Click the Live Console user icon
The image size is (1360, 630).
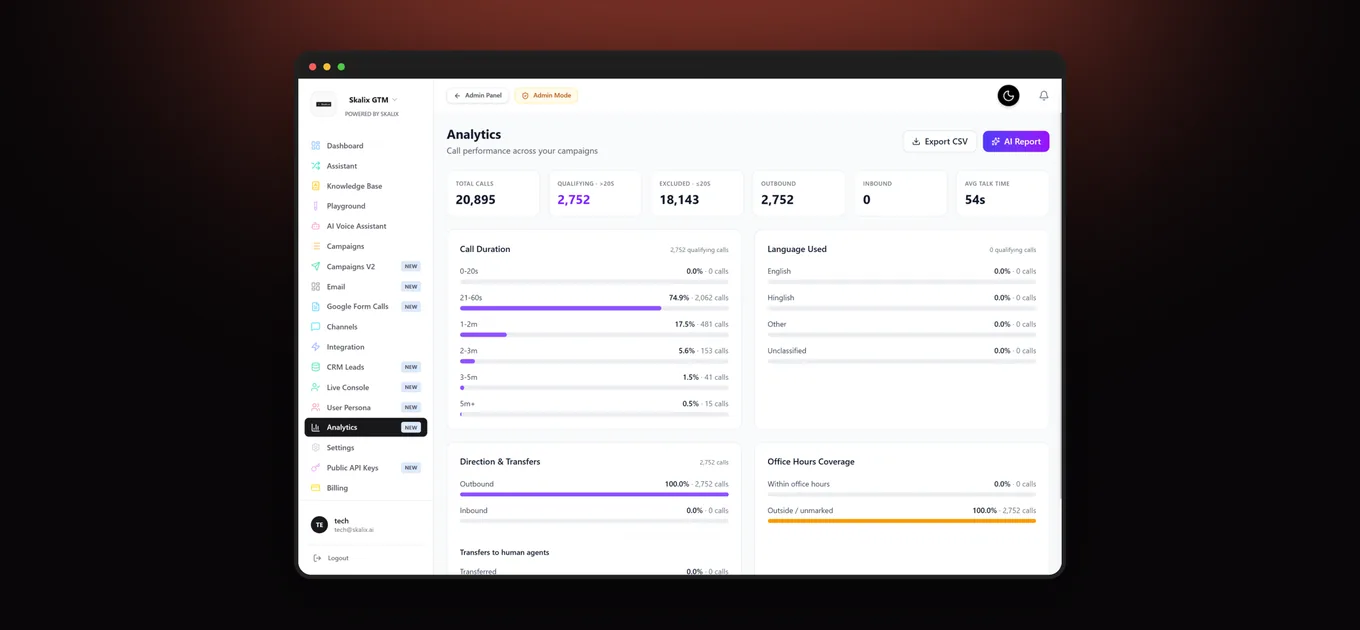tap(316, 387)
